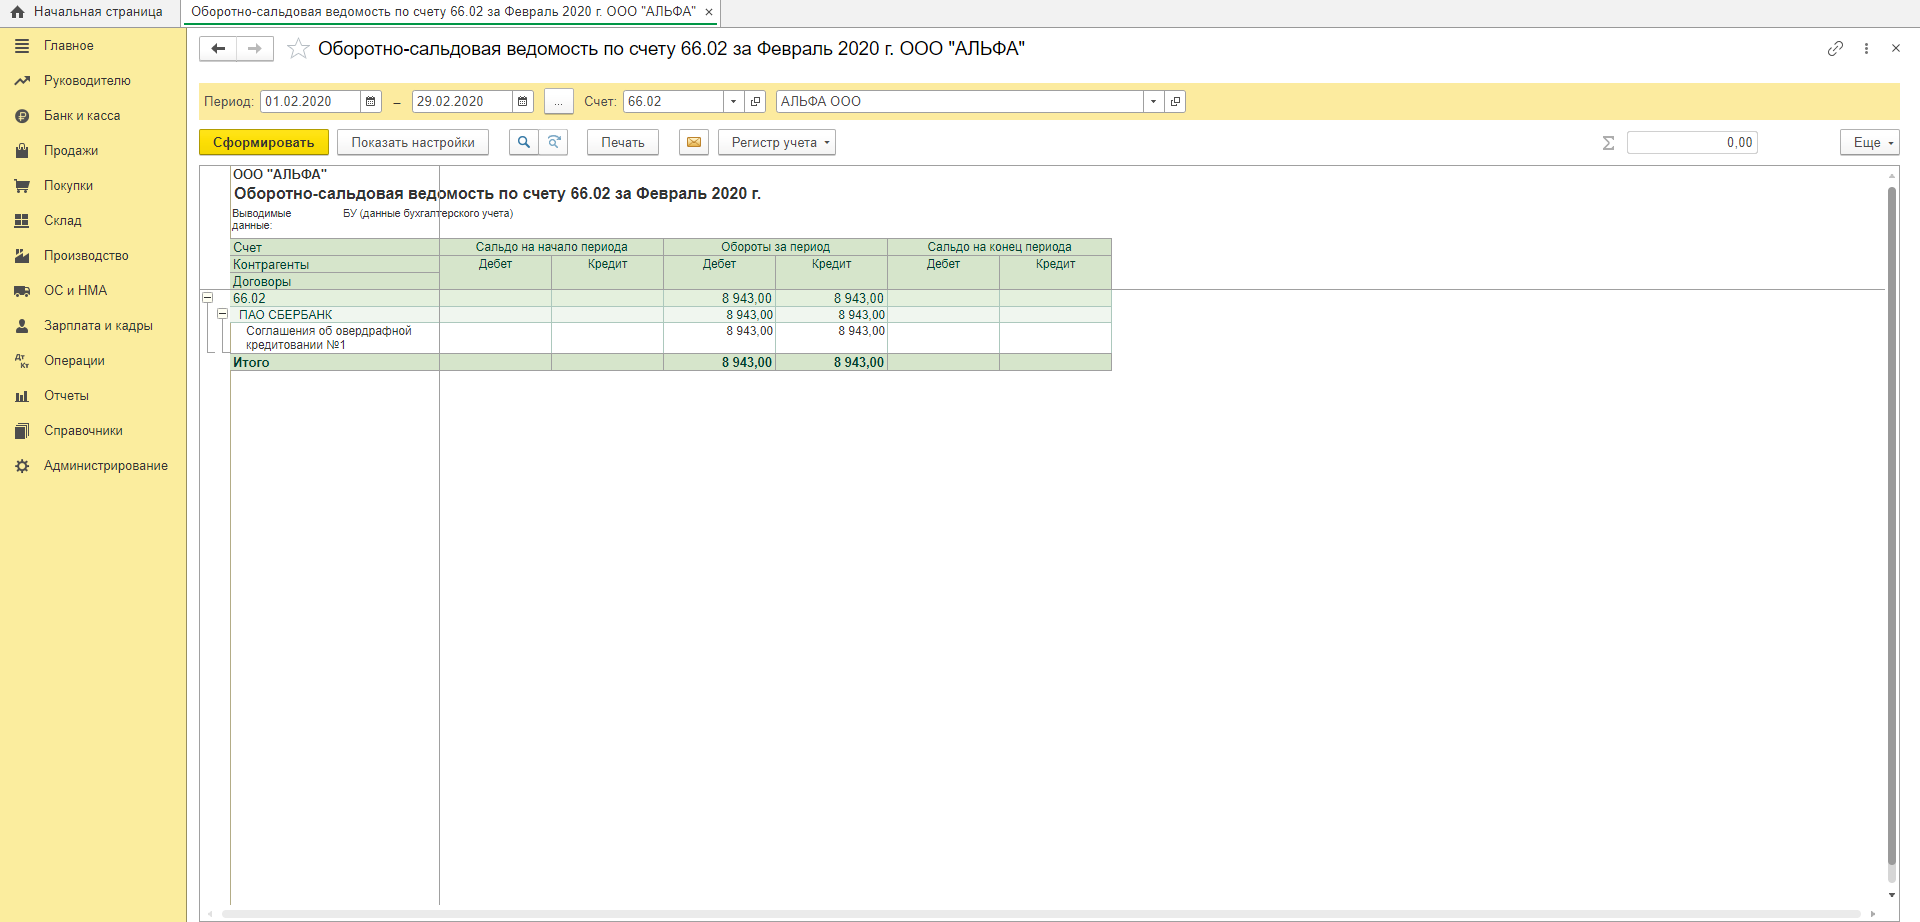Open the Главное section icon
Image resolution: width=1920 pixels, height=922 pixels.
coord(22,46)
